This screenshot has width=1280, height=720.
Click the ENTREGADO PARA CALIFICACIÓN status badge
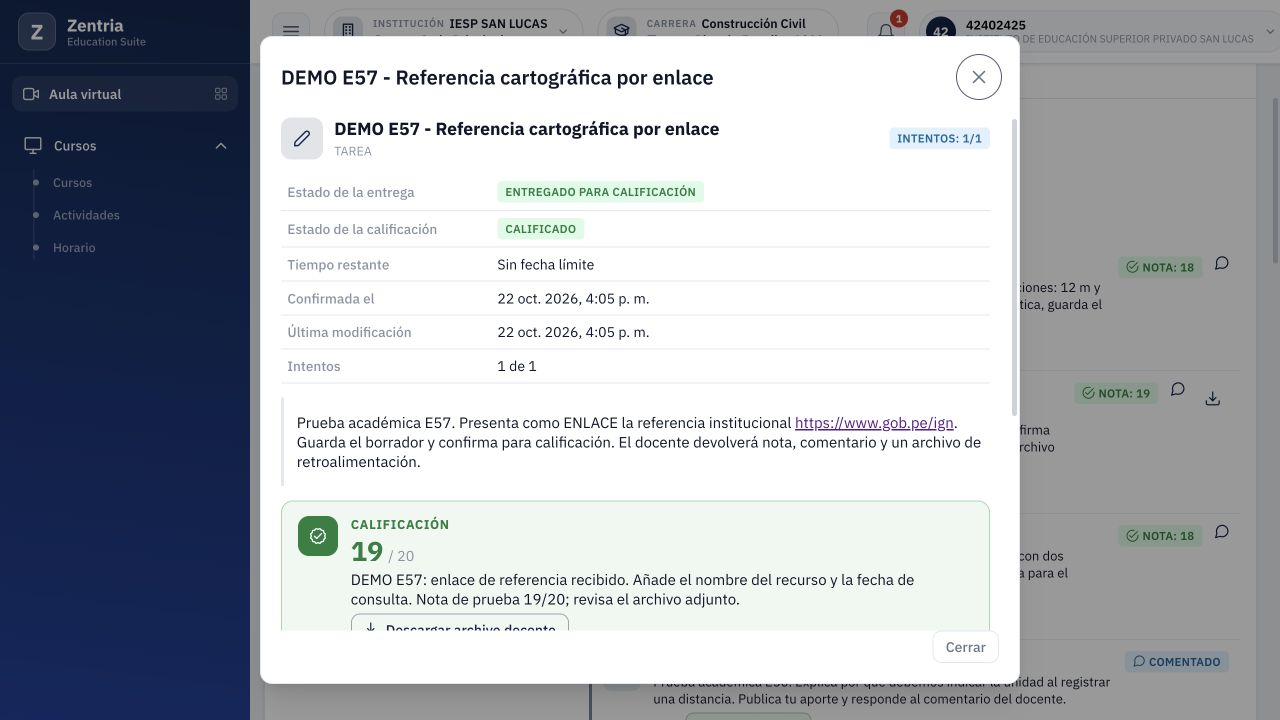tap(600, 192)
